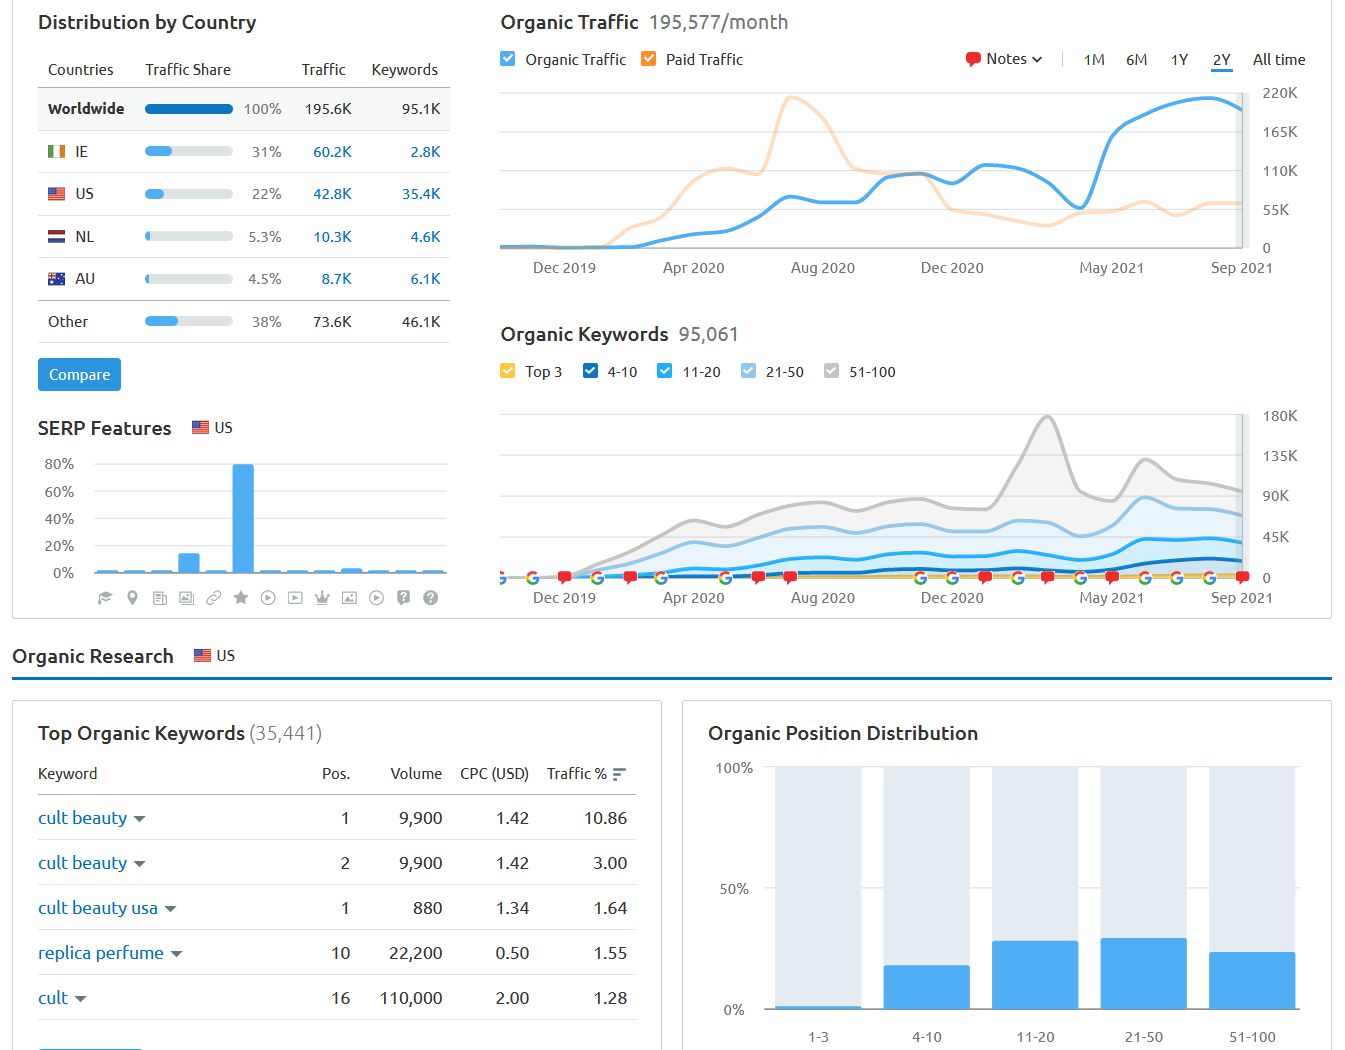Click the Worldwide row label
The image size is (1345, 1050).
coord(86,109)
